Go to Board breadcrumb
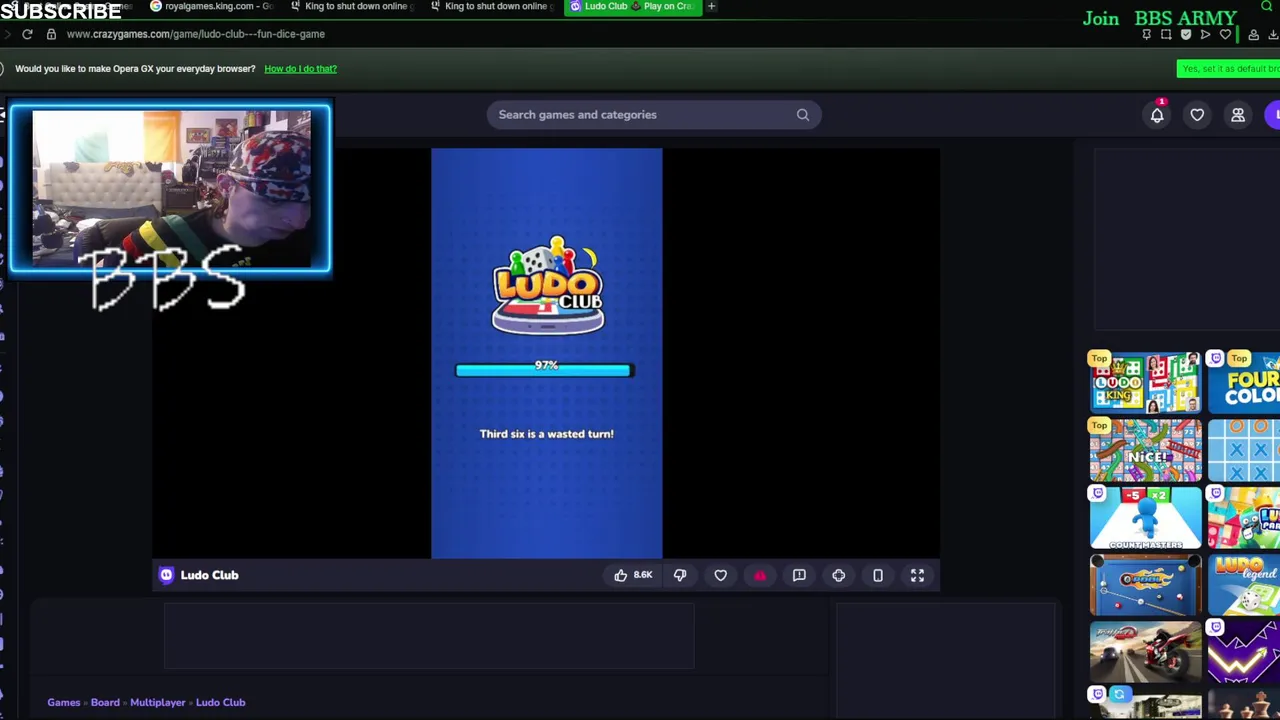This screenshot has height=720, width=1280. [x=105, y=702]
